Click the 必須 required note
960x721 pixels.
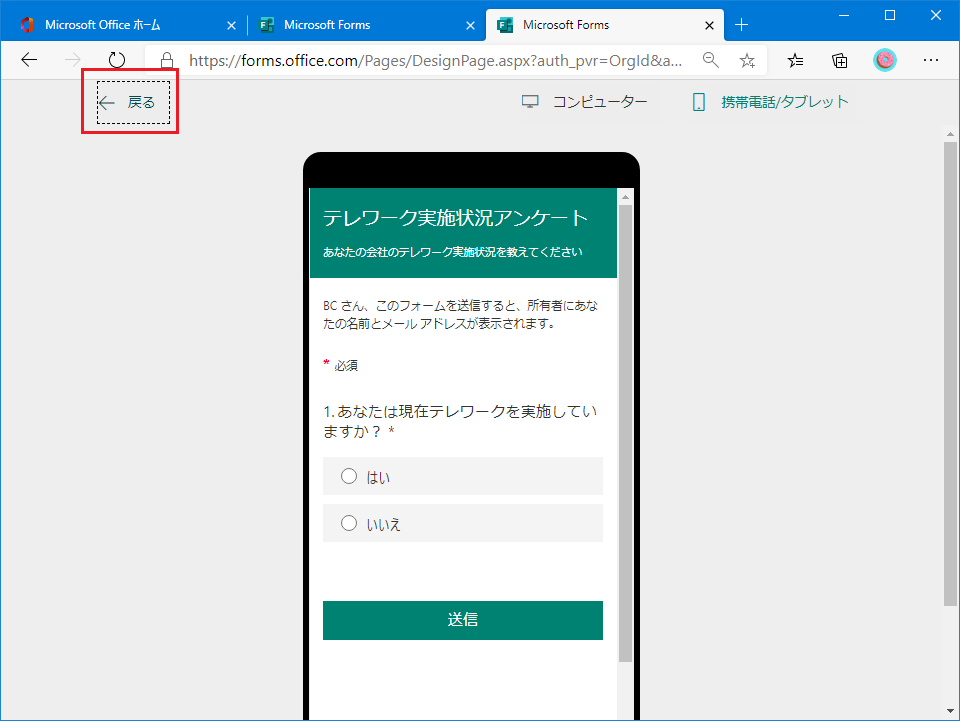point(340,365)
